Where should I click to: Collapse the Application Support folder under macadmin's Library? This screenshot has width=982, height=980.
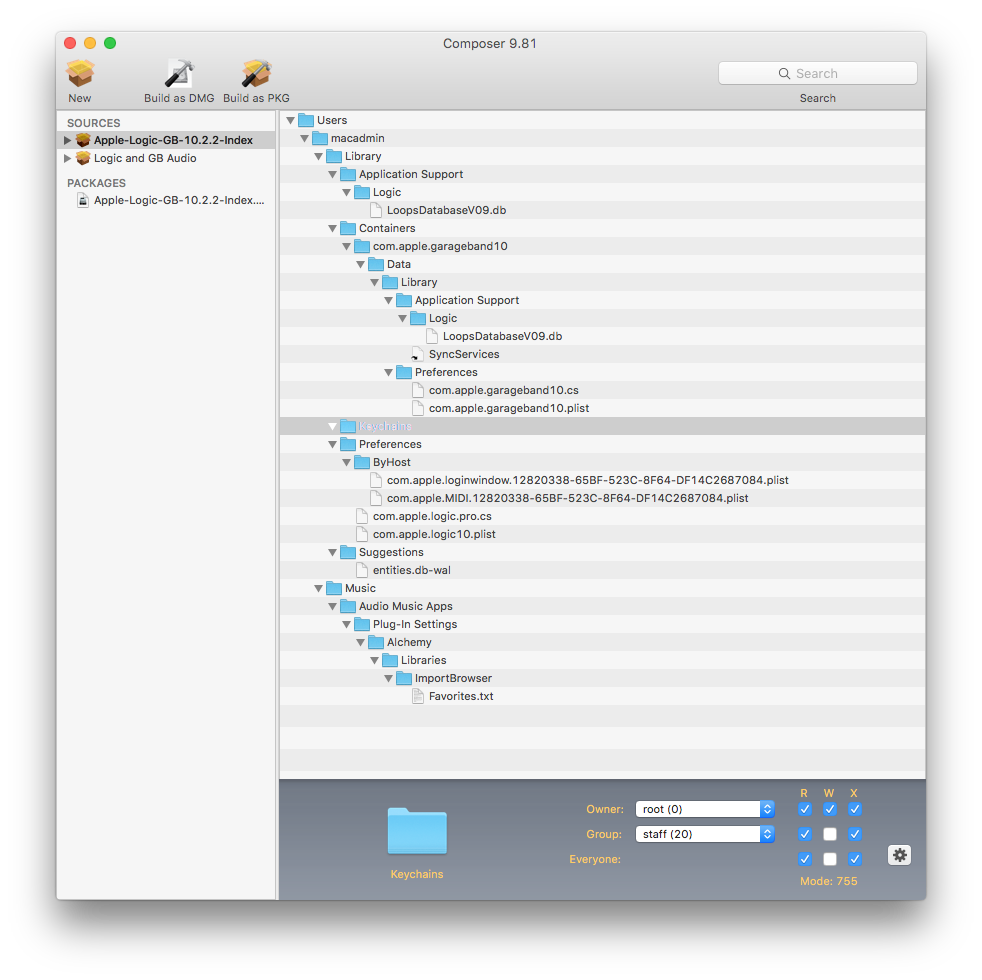click(x=333, y=175)
